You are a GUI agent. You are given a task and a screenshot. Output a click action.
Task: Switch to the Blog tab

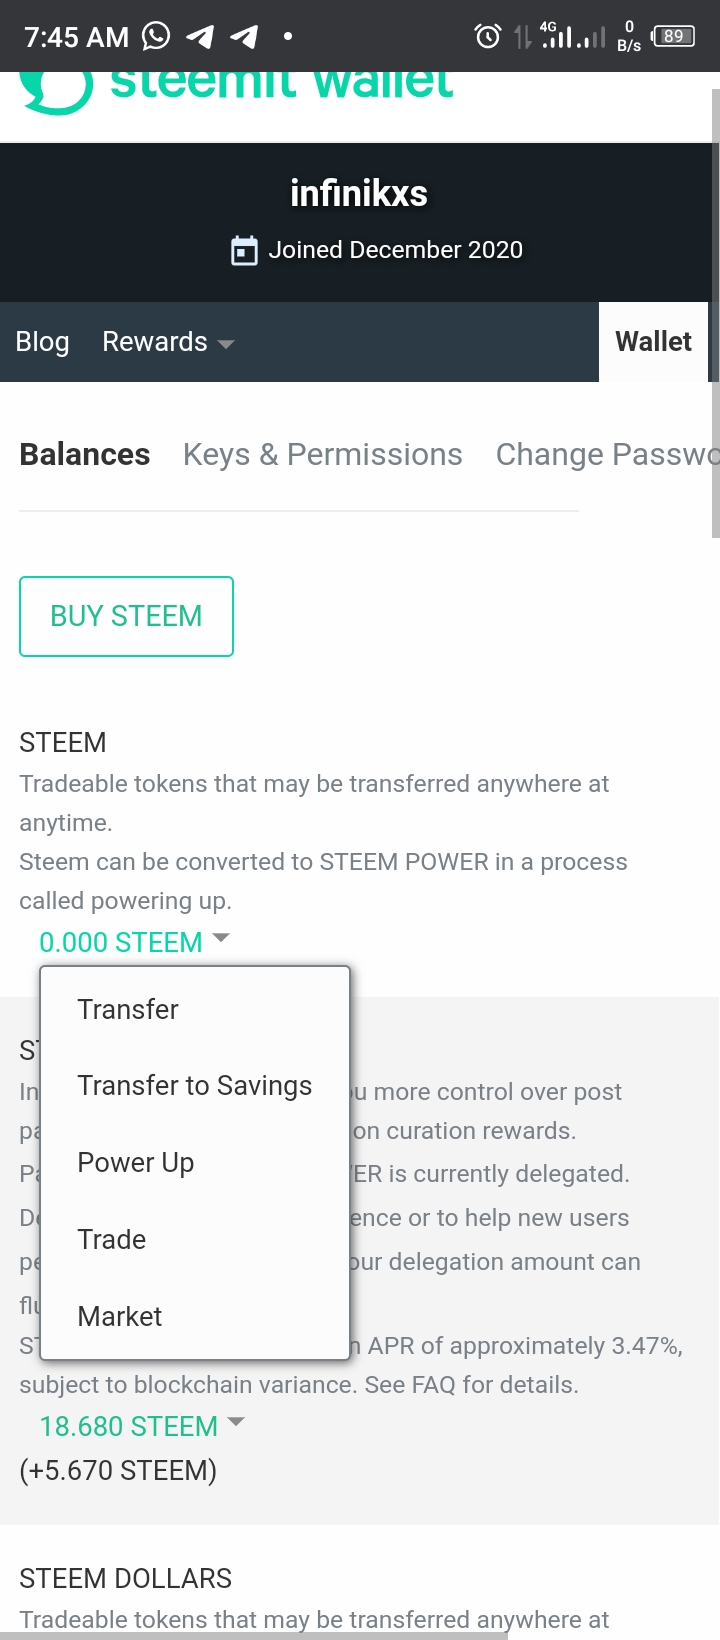pyautogui.click(x=42, y=342)
